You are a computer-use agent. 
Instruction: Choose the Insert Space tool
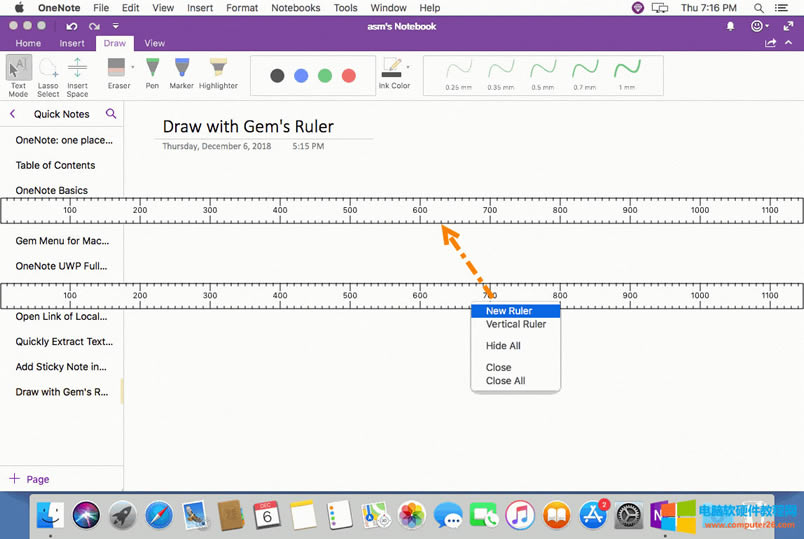[77, 73]
